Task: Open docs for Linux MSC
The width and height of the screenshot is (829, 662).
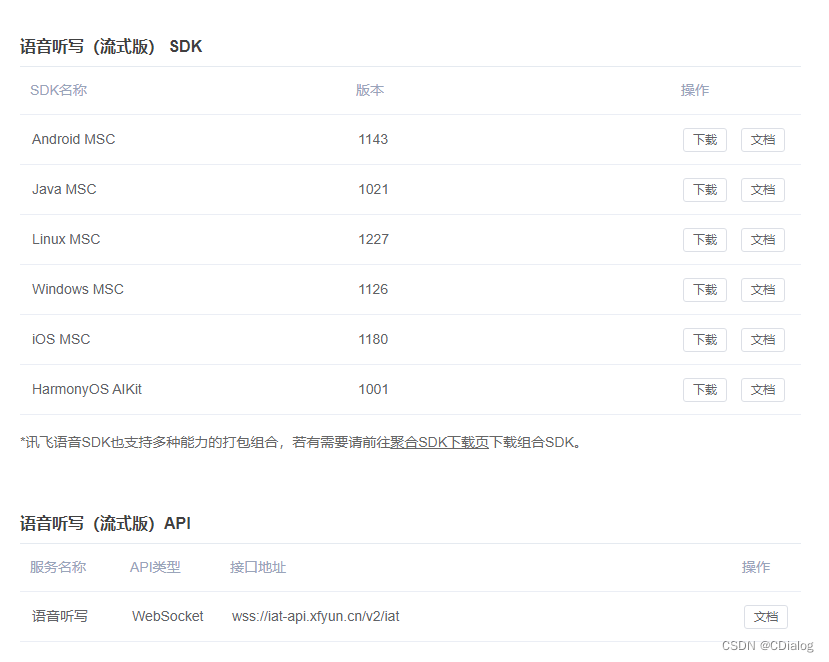Action: (762, 240)
